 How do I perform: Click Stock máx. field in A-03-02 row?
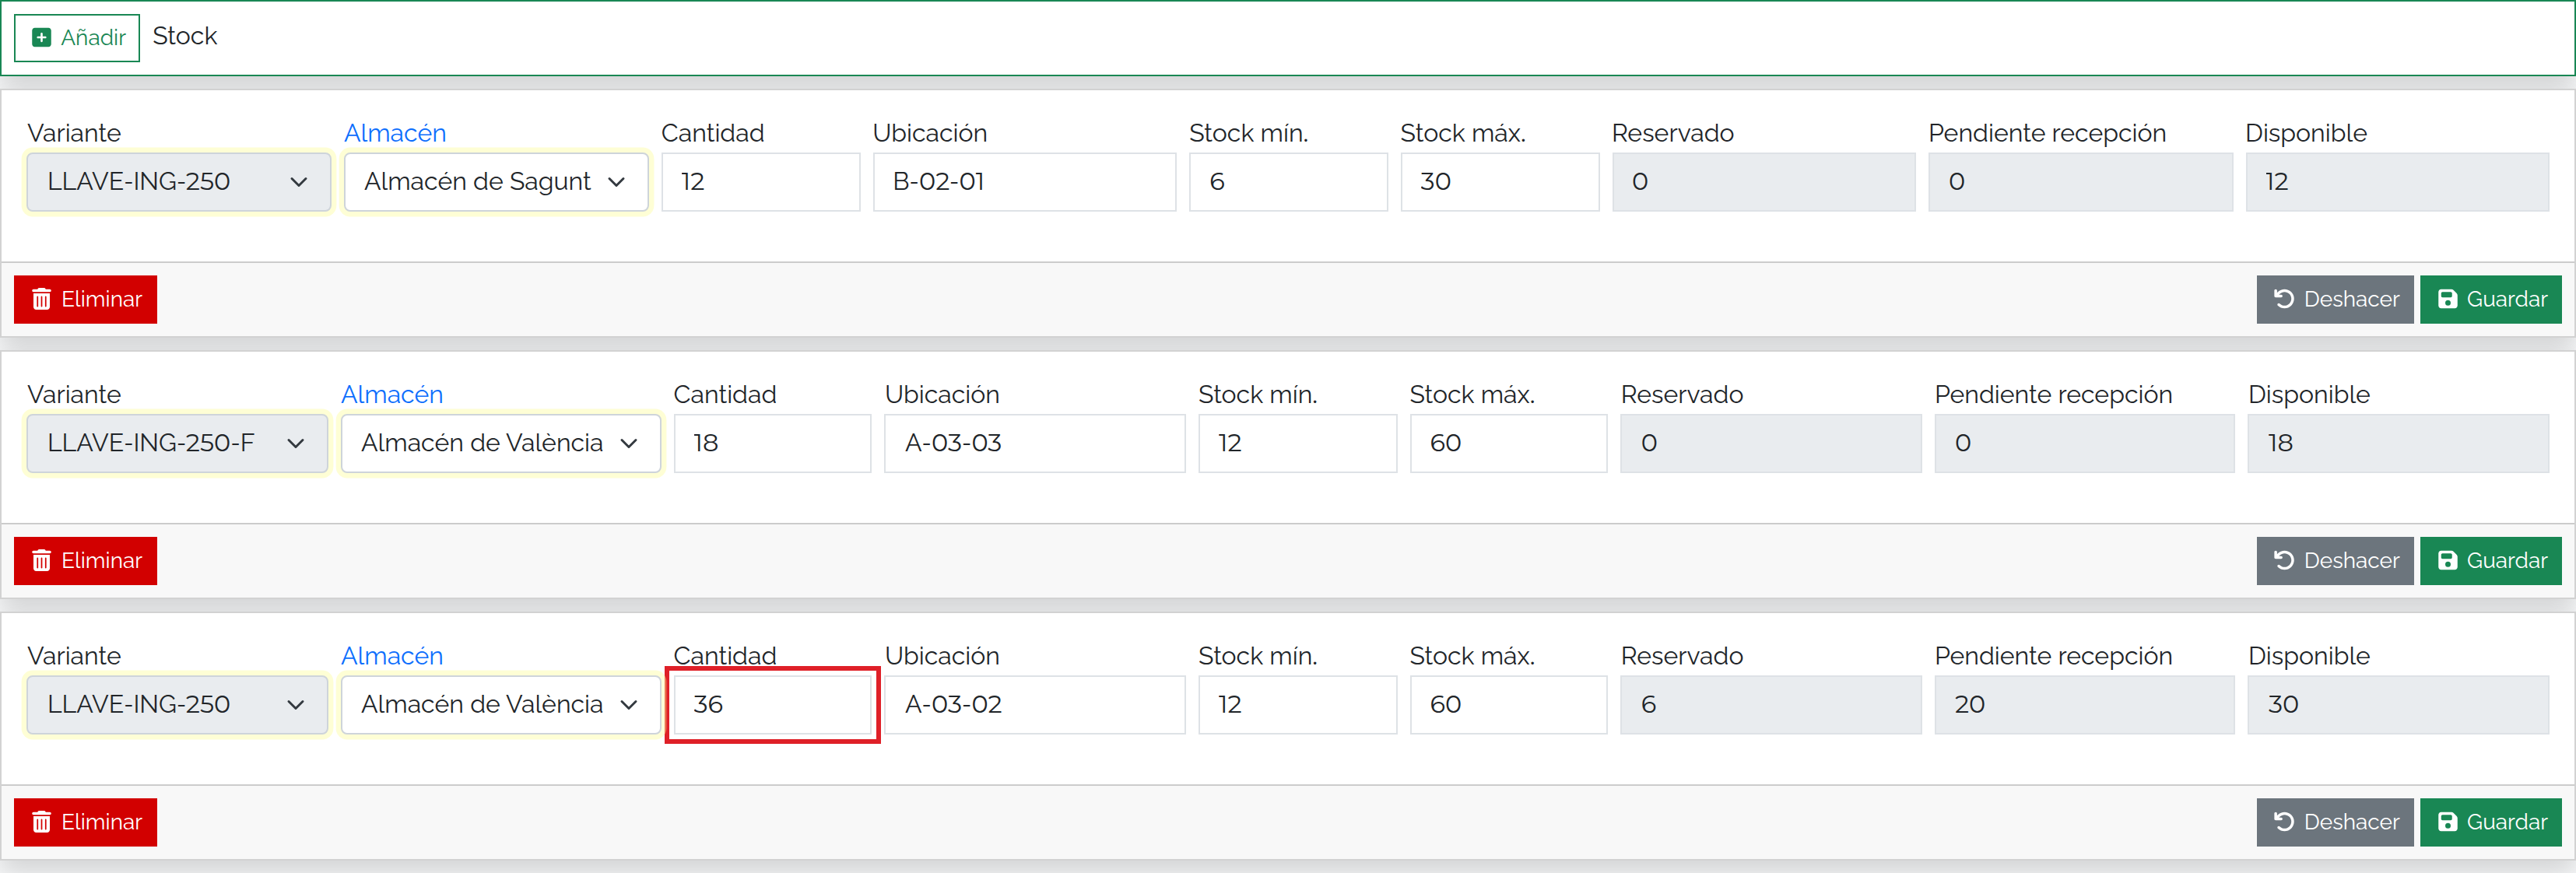coord(1508,705)
